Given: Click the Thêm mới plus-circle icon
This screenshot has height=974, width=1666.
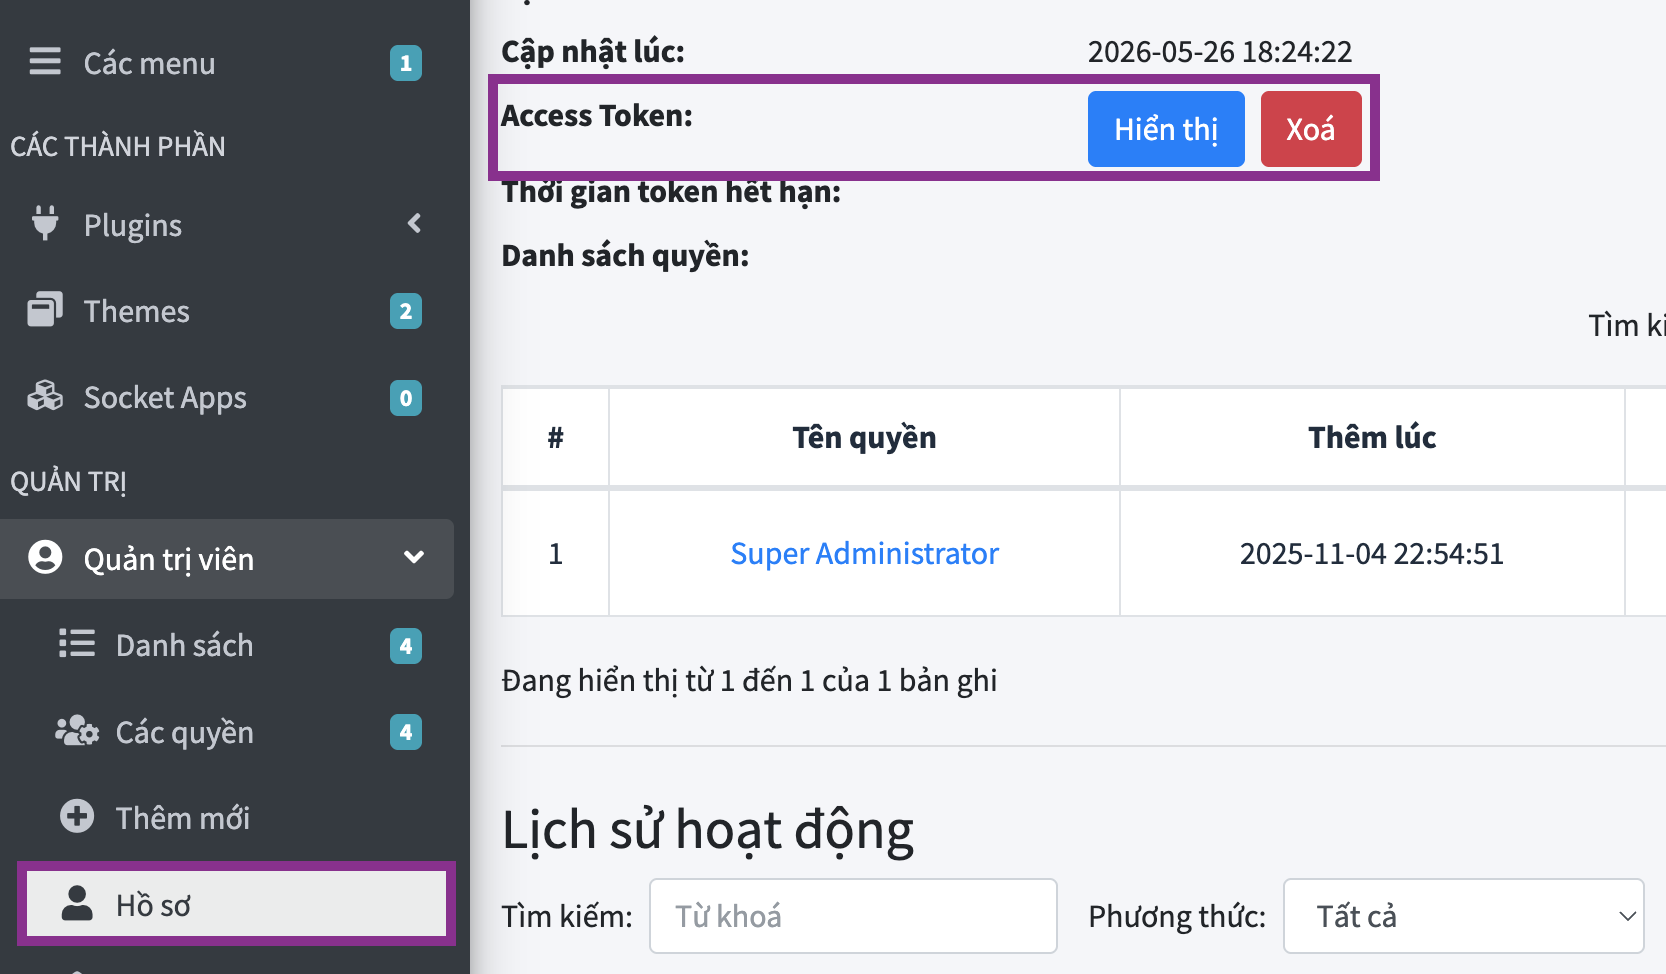Looking at the screenshot, I should tap(77, 817).
